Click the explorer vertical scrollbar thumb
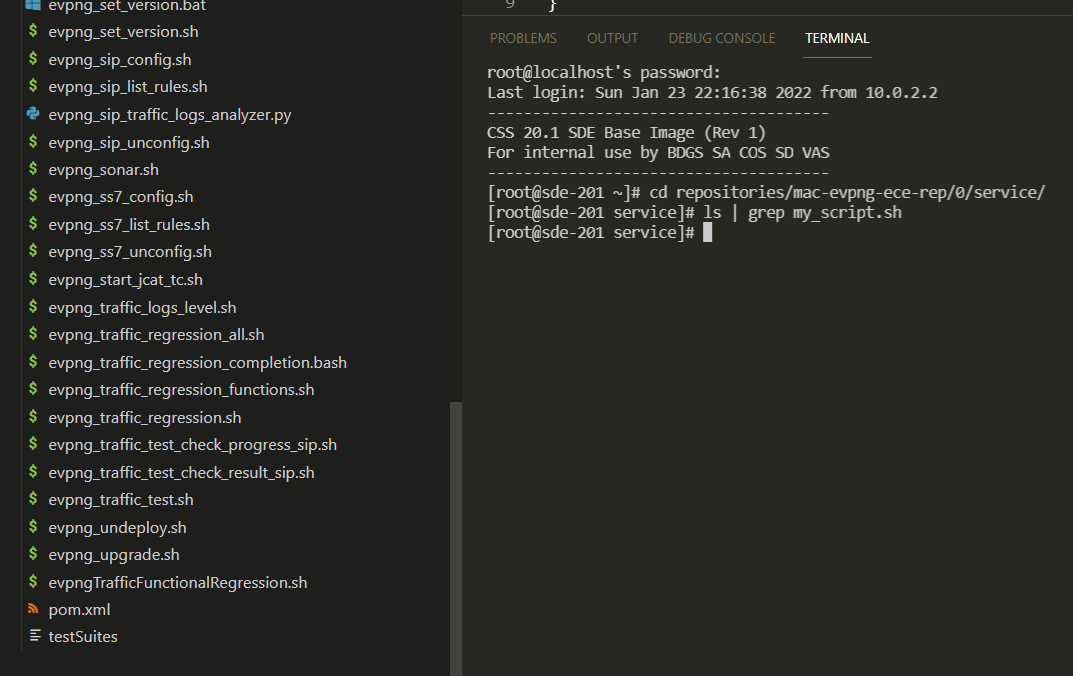The image size is (1073, 676). 456,538
